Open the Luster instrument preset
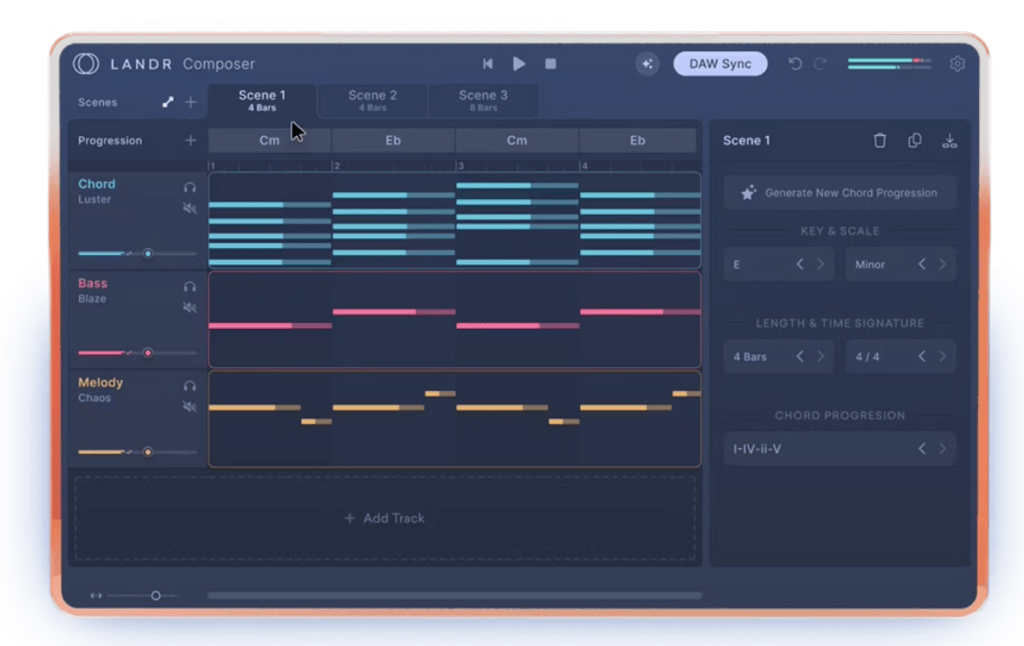This screenshot has height=646, width=1024. point(95,200)
